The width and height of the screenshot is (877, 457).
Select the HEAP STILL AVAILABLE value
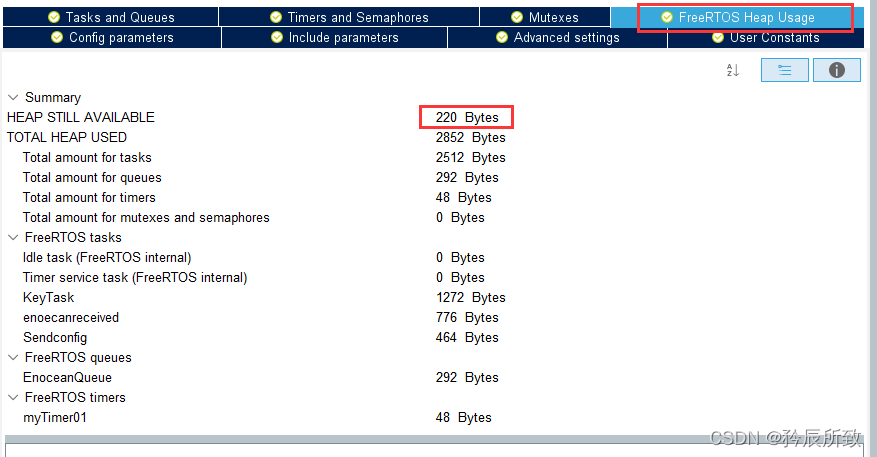(466, 117)
